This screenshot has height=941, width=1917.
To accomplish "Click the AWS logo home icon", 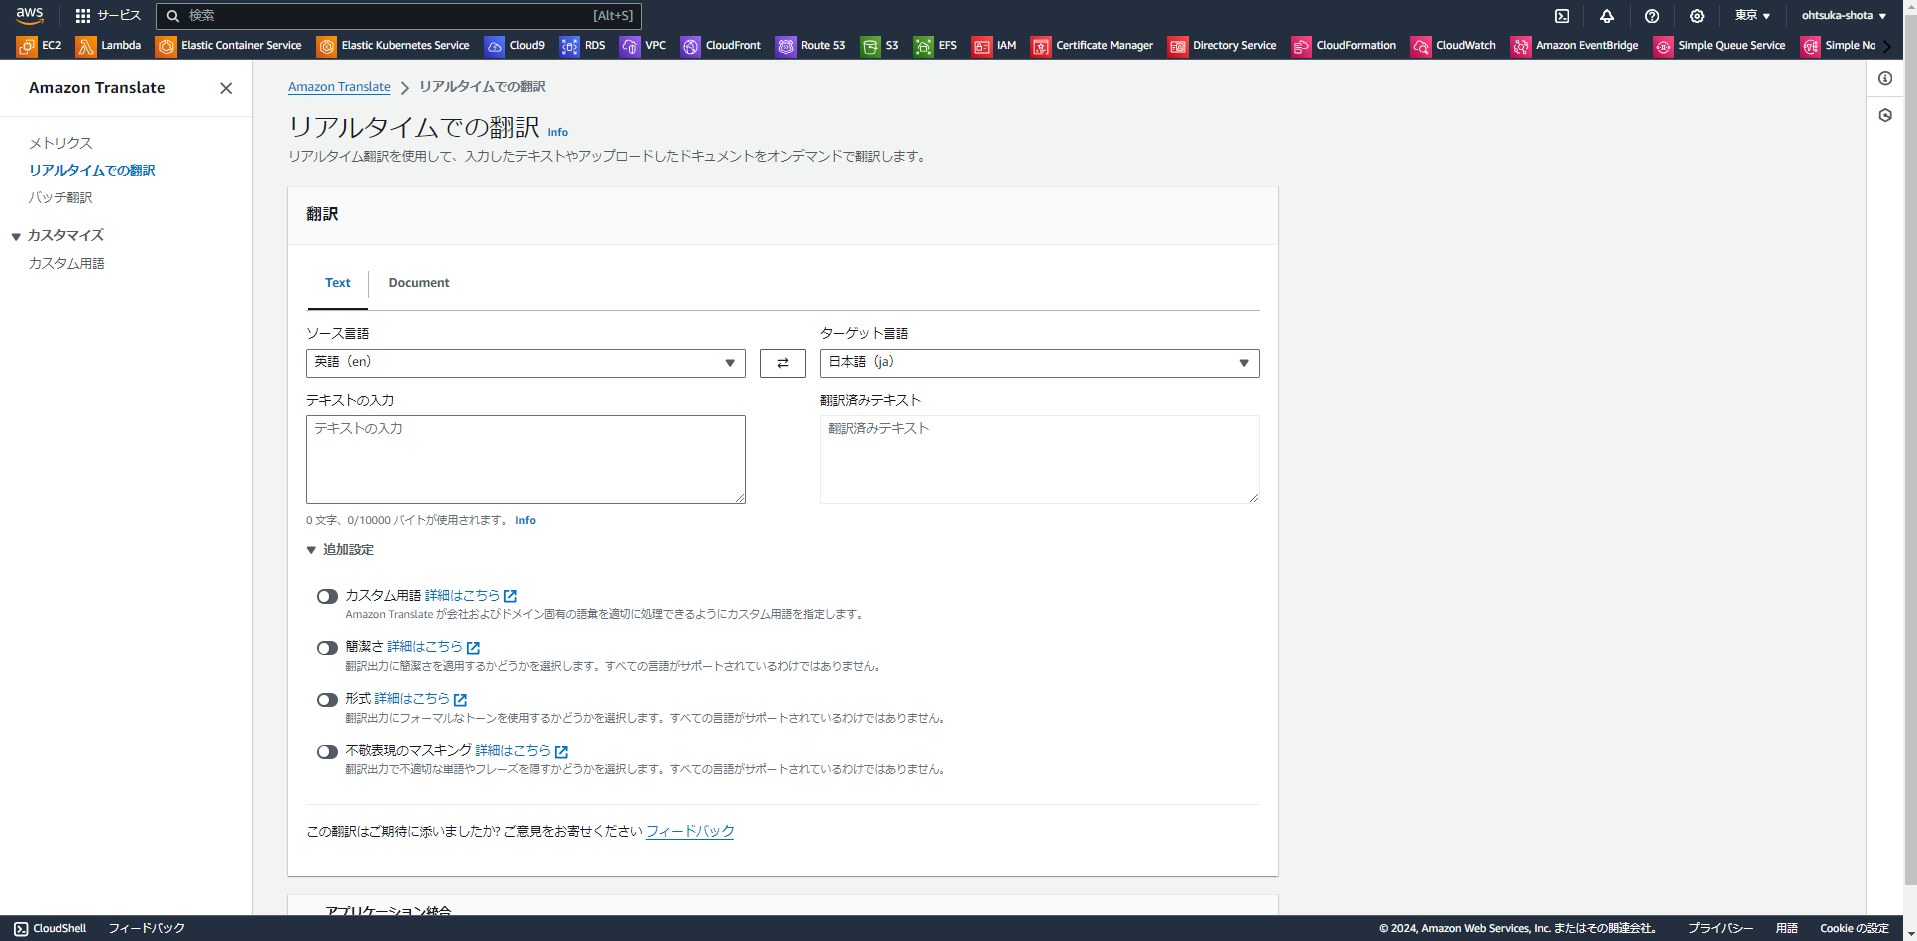I will 29,15.
